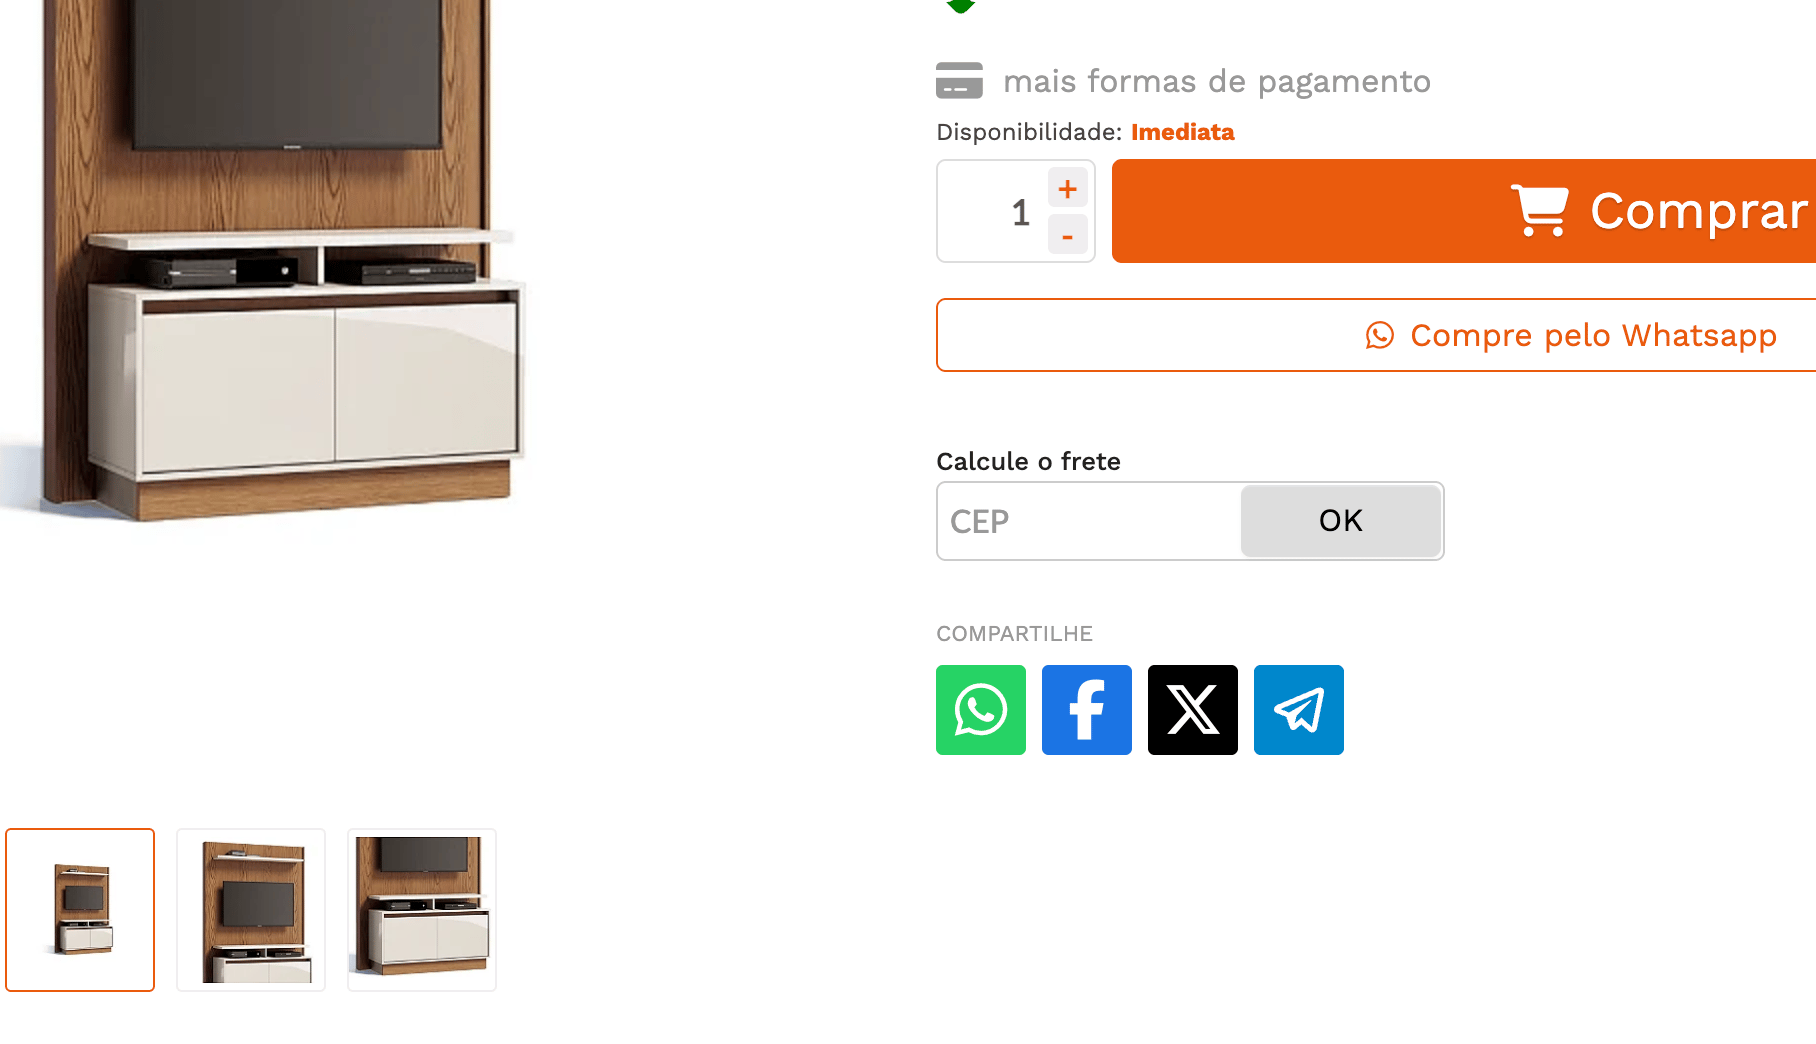Click the Comprar button
Viewport: 1816px width, 1044px height.
(1464, 211)
